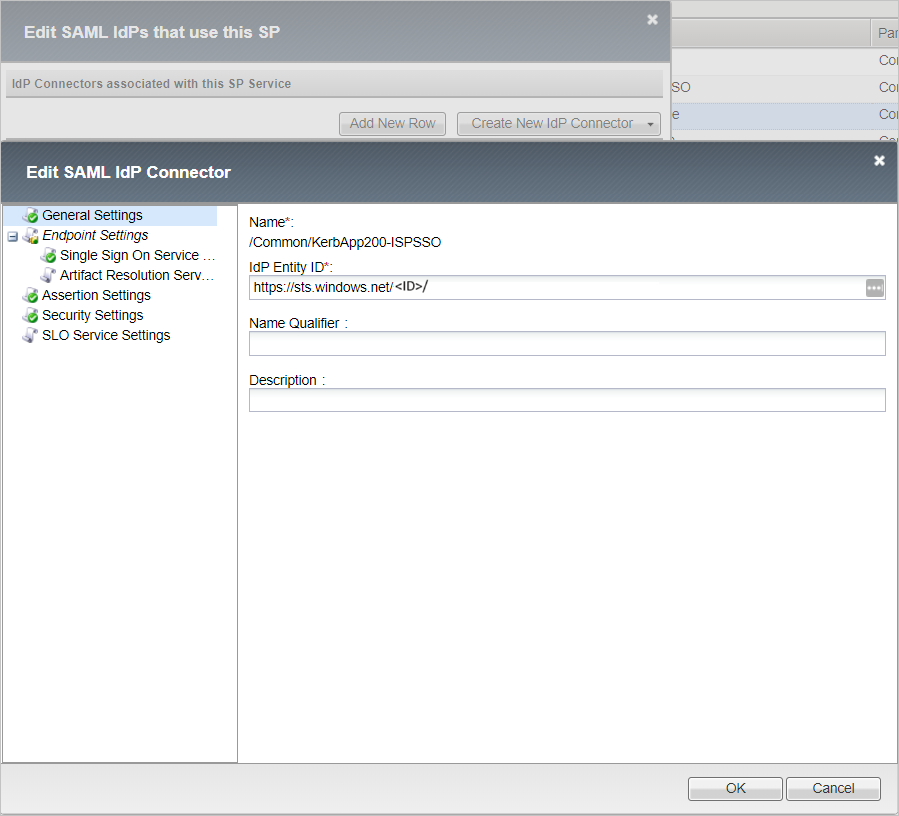Open Single Sign On Service settings
The width and height of the screenshot is (899, 816).
tap(138, 256)
